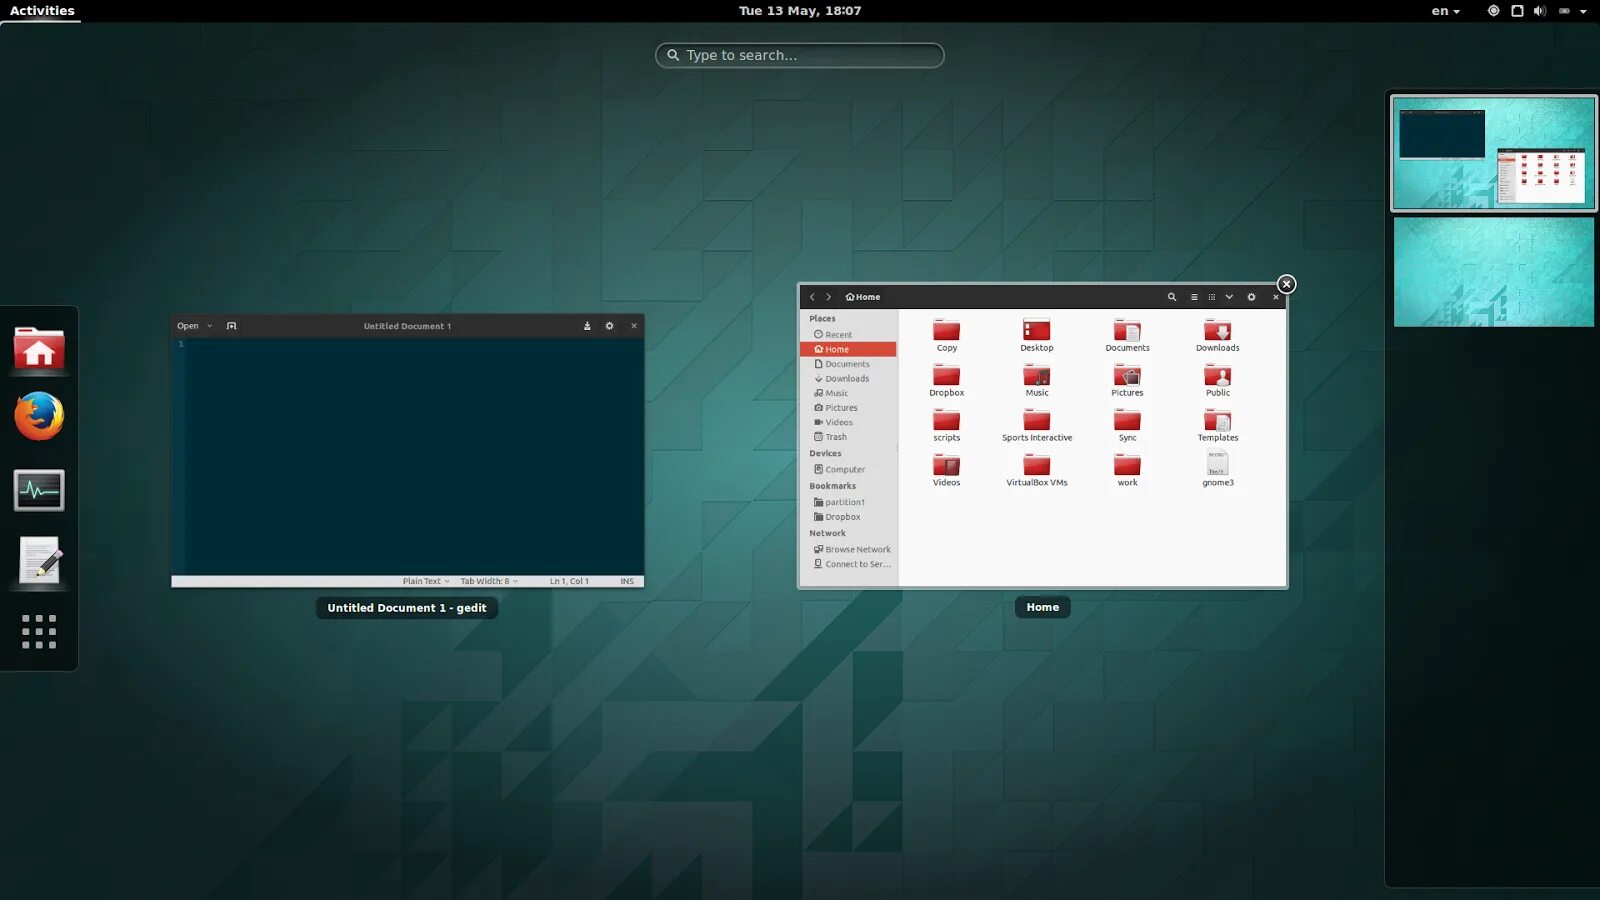Click the save icon in gedit header bar
Viewport: 1600px width, 900px height.
(x=587, y=325)
